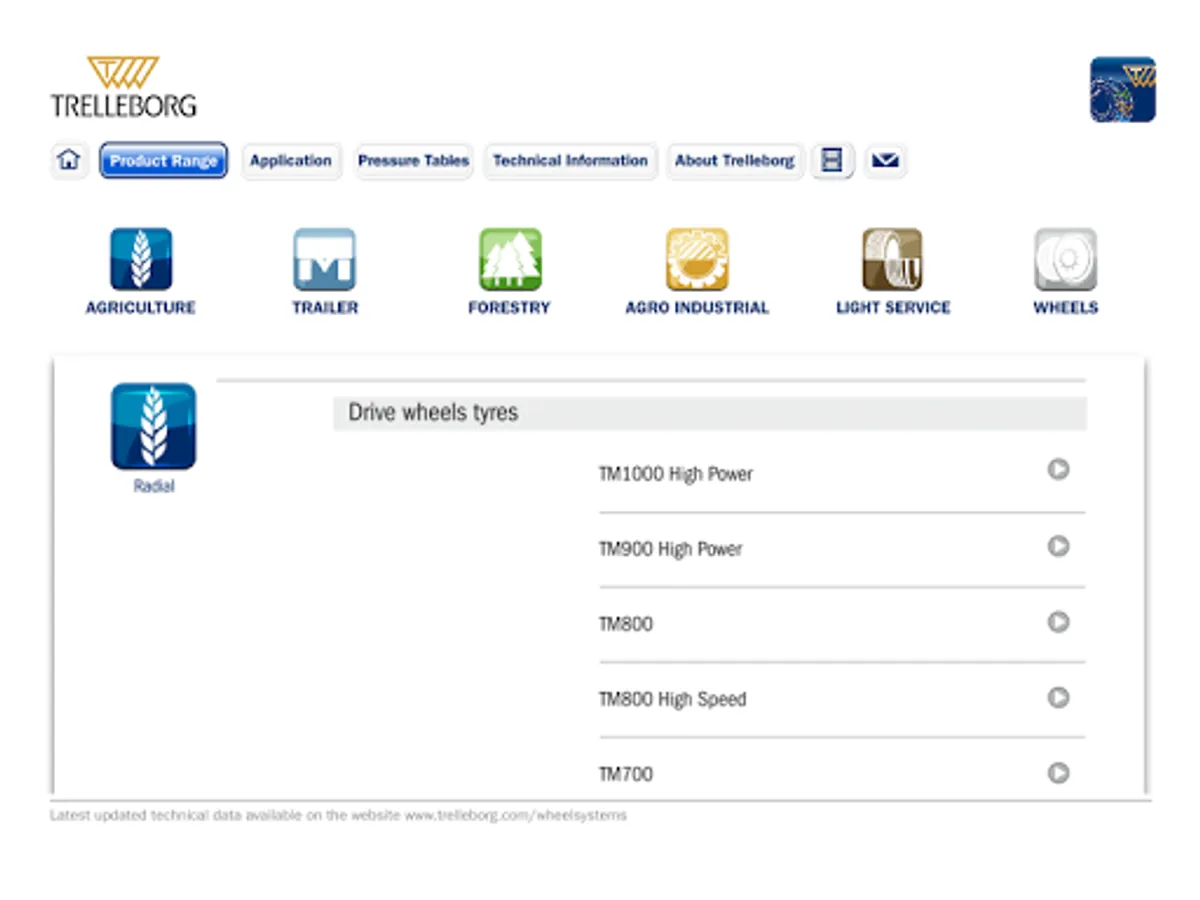Open the Trelleborg app thumbnail
This screenshot has width=1200, height=900.
coord(1123,89)
